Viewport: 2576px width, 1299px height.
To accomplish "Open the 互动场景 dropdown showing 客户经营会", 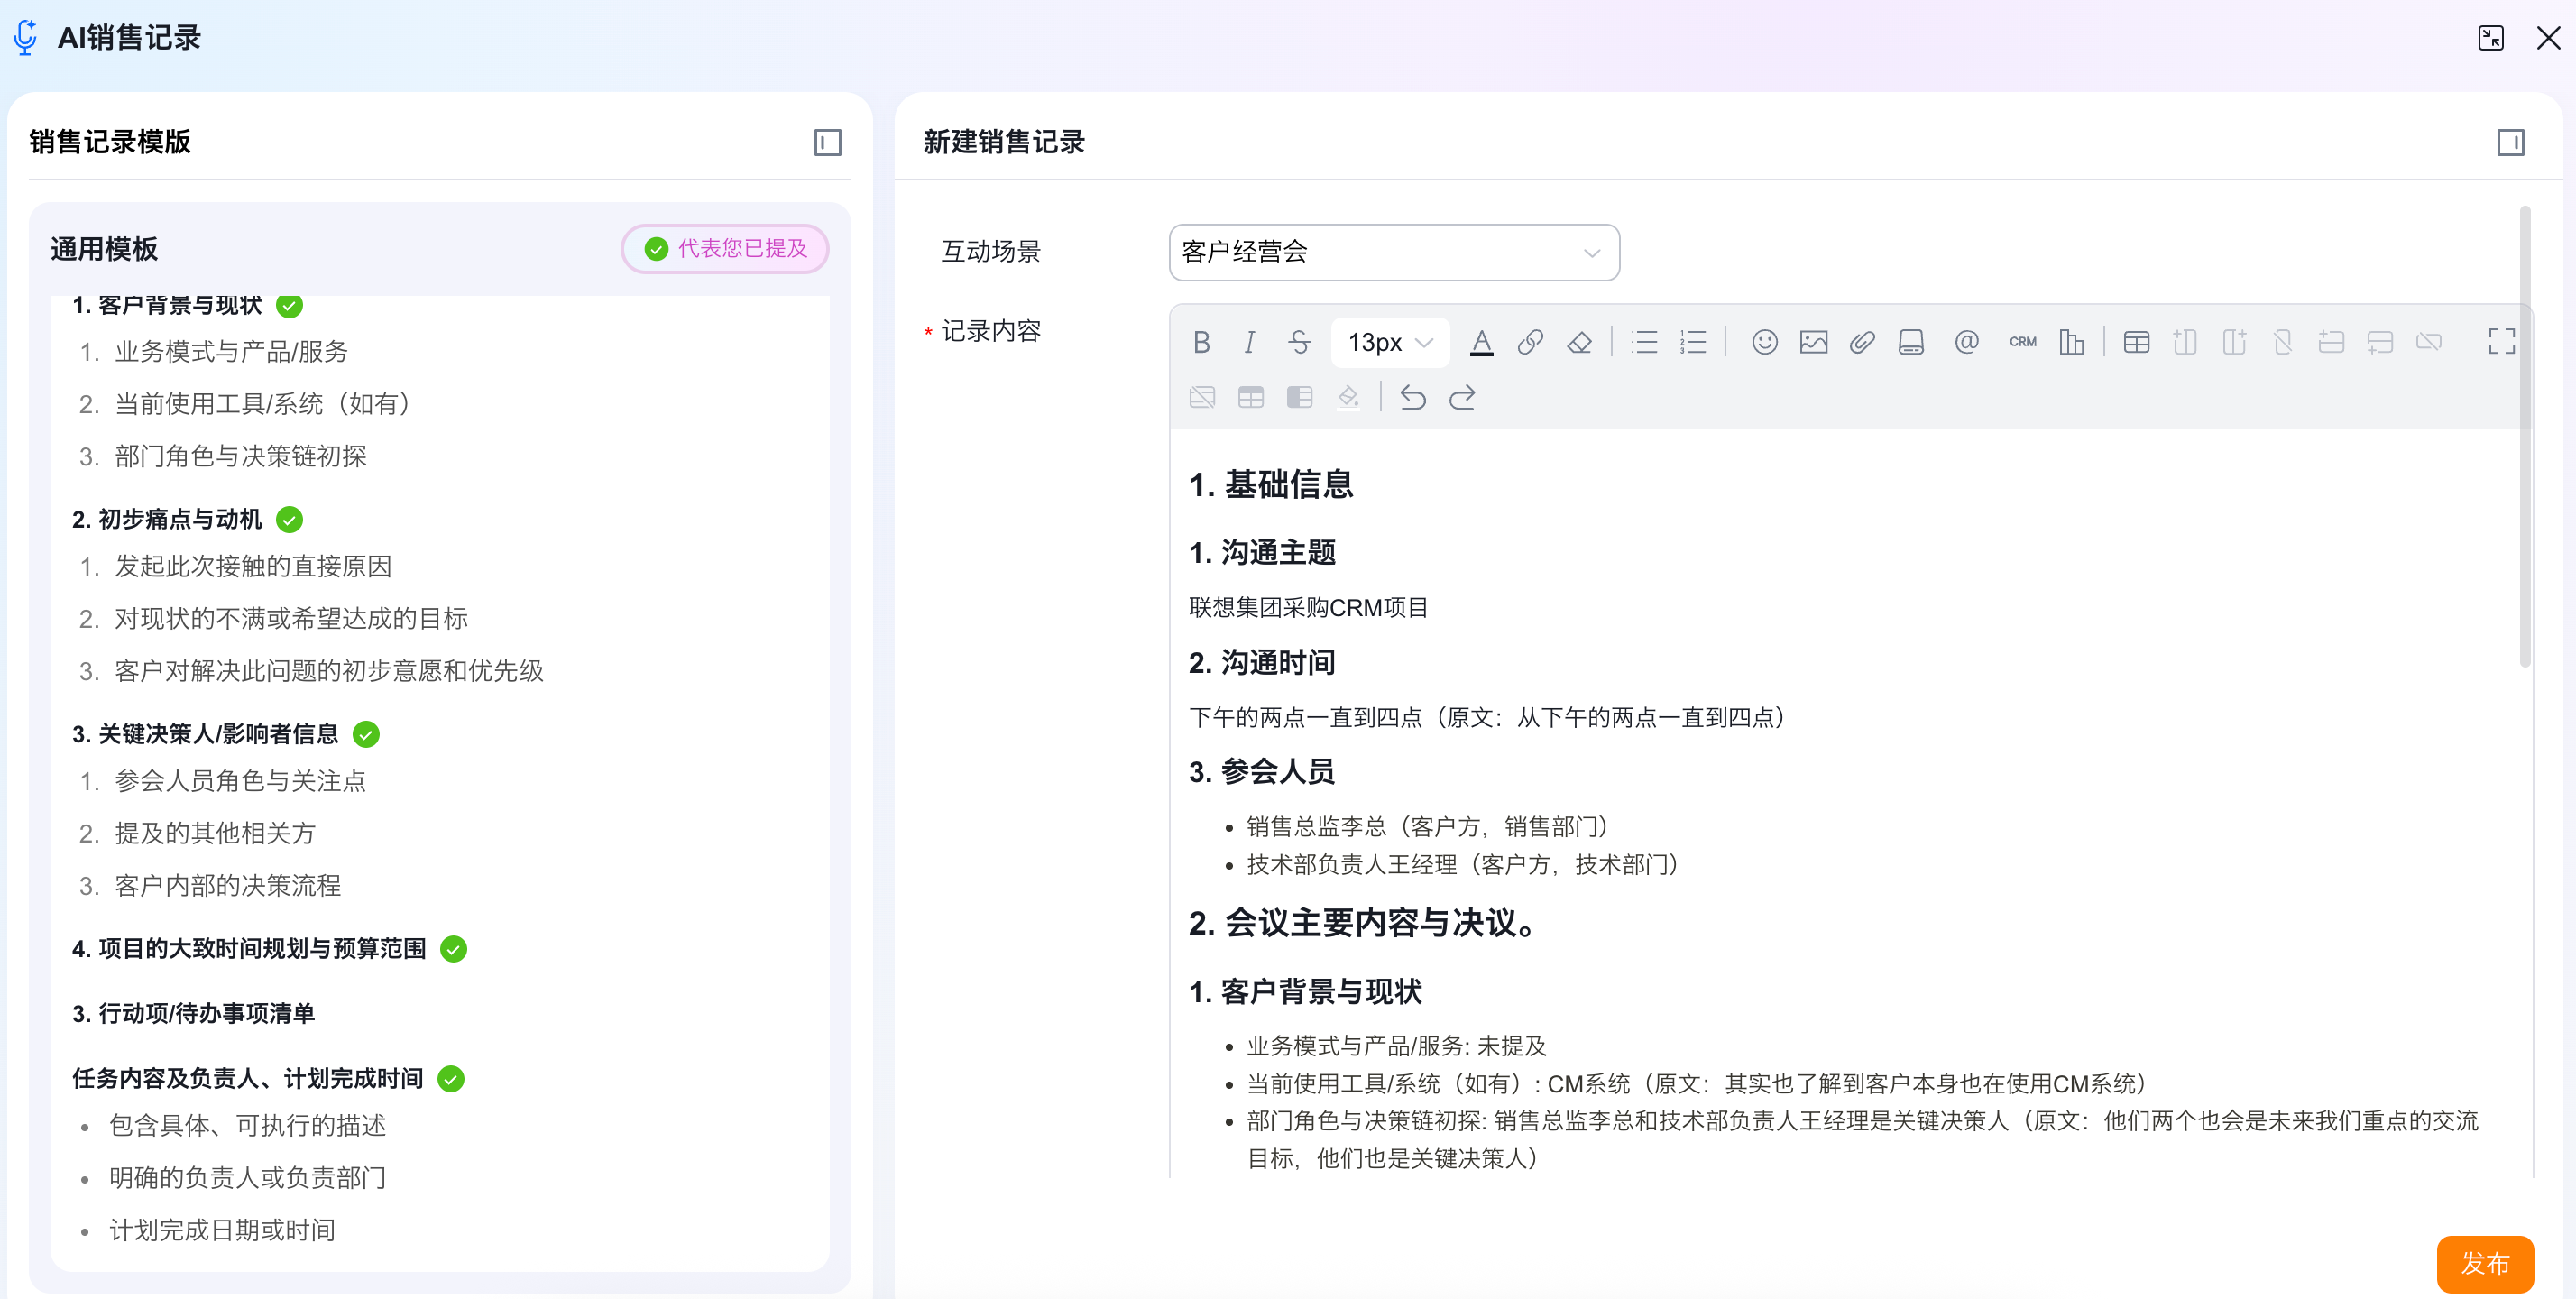I will coord(1393,252).
